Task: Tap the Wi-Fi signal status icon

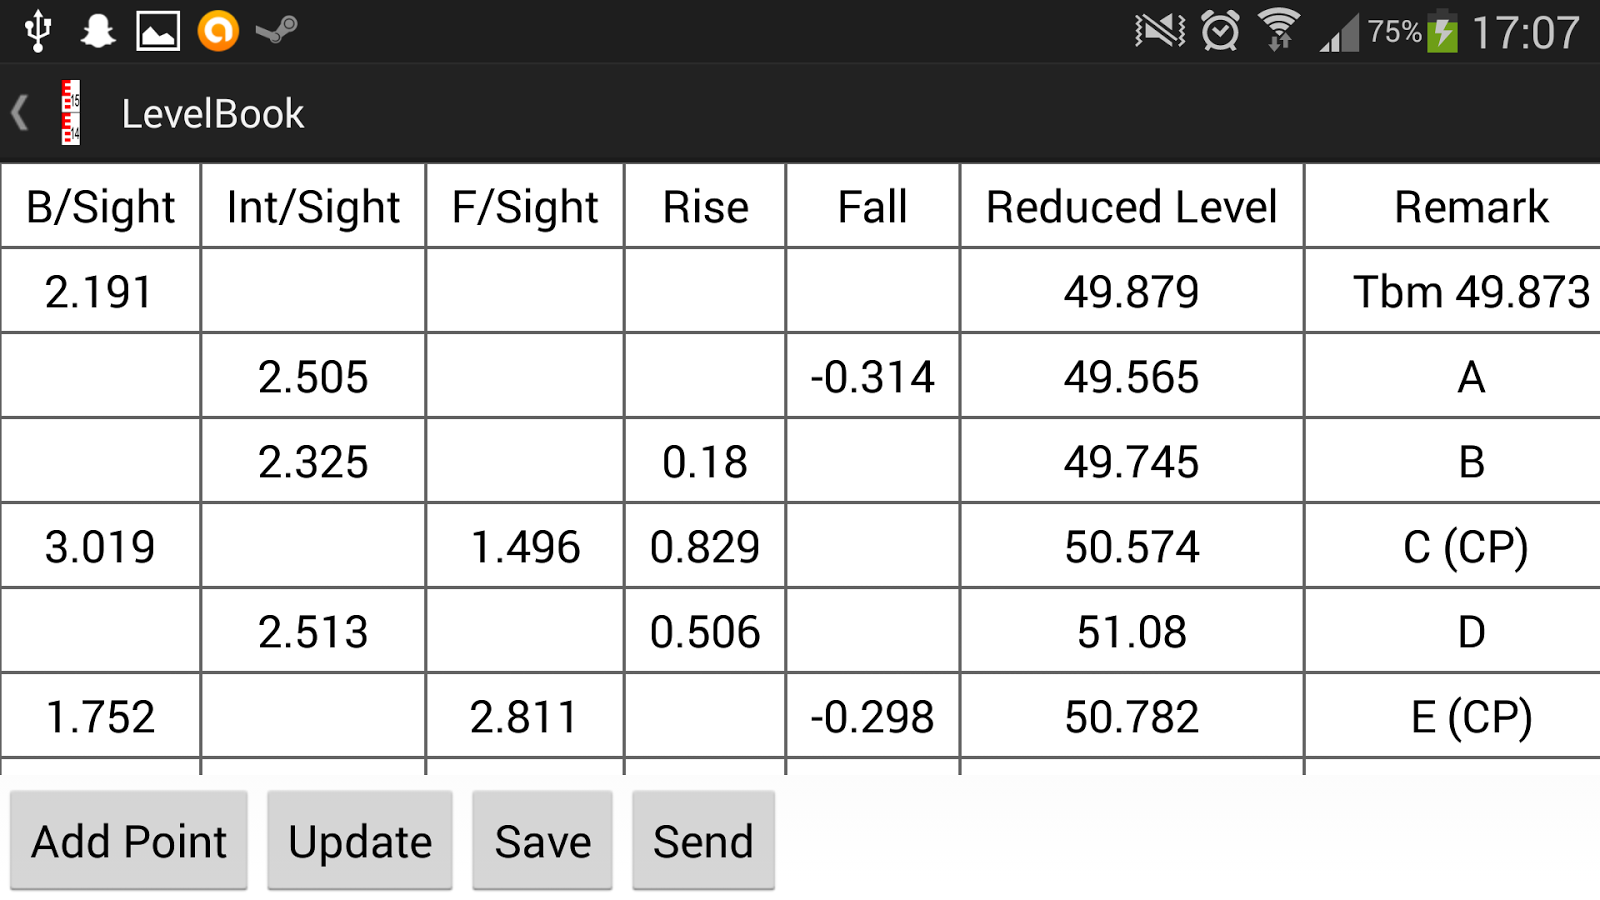Action: point(1278,31)
